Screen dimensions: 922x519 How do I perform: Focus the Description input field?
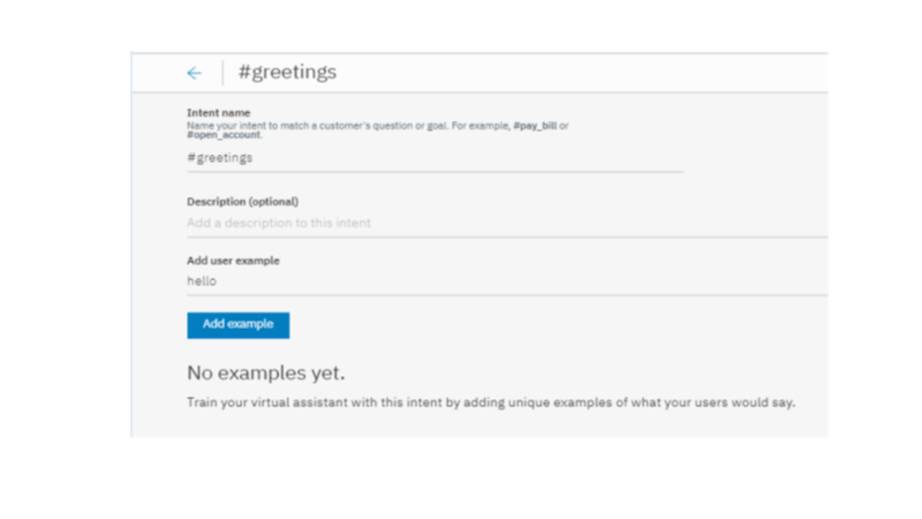pos(506,223)
